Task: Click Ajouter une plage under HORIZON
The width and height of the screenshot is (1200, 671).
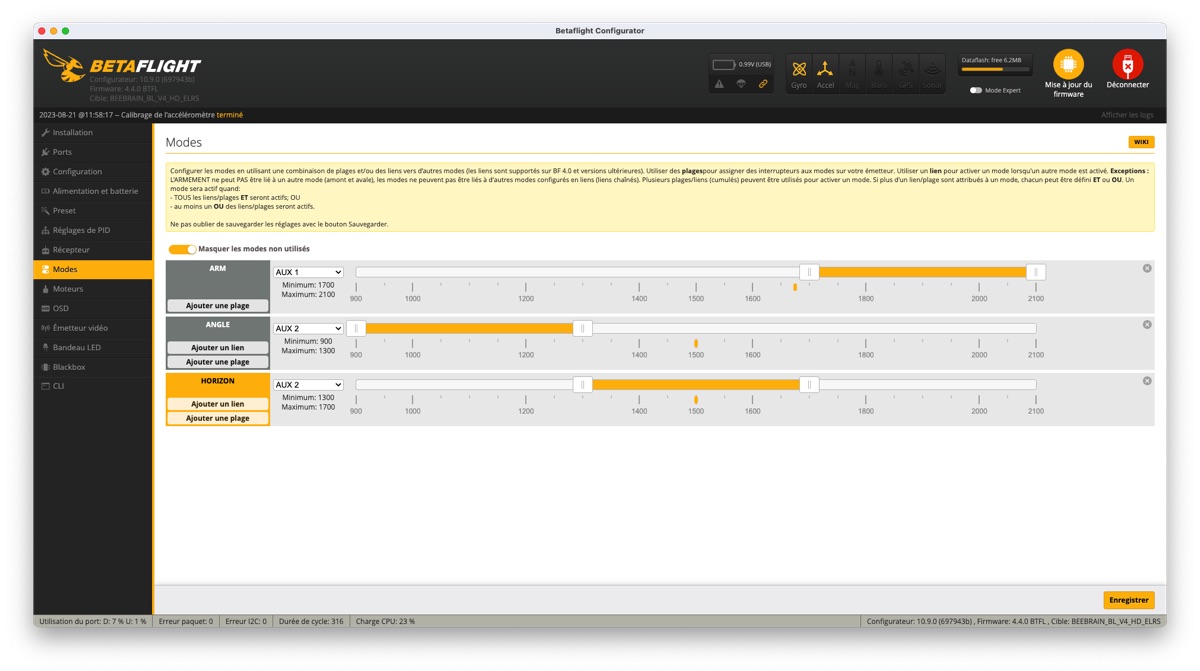Action: tap(218, 418)
